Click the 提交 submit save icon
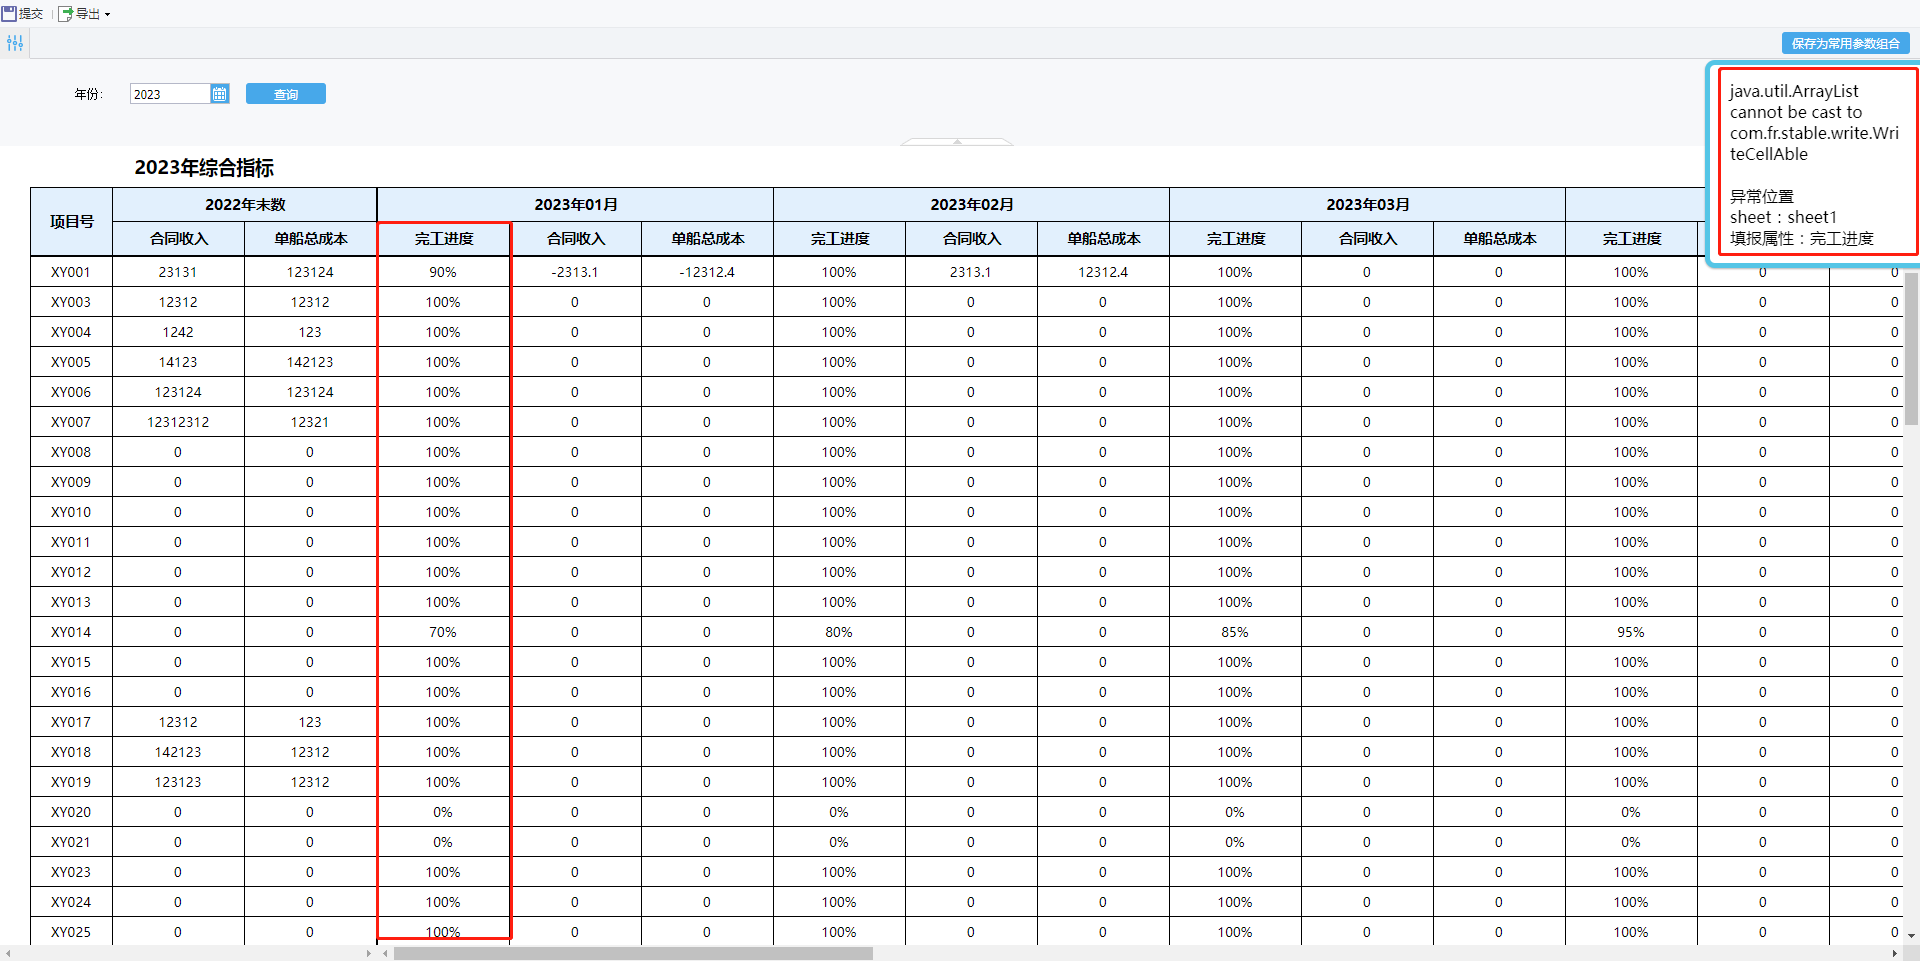1920x961 pixels. (9, 14)
